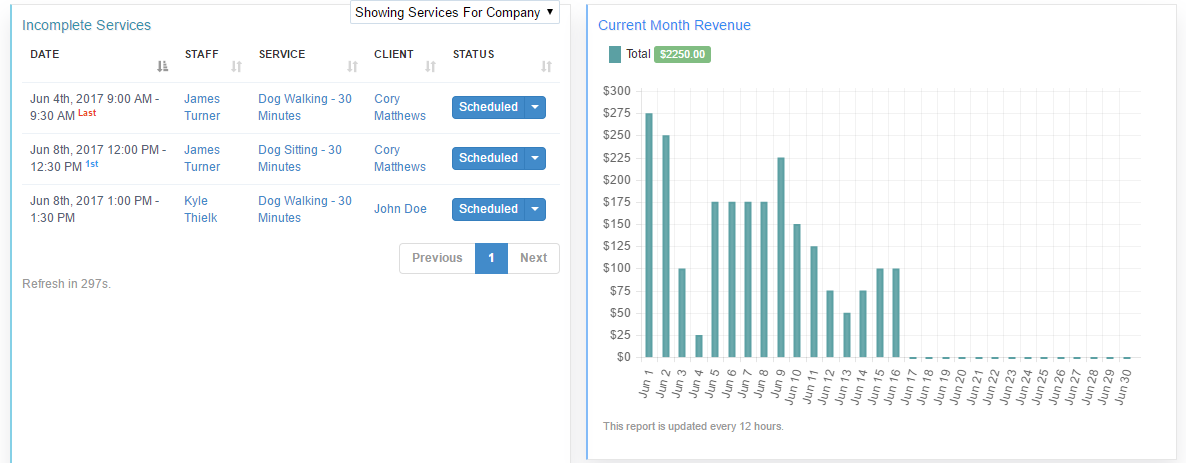The width and height of the screenshot is (1186, 463).
Task: Click the Jun 1 revenue bar
Action: coord(649,235)
